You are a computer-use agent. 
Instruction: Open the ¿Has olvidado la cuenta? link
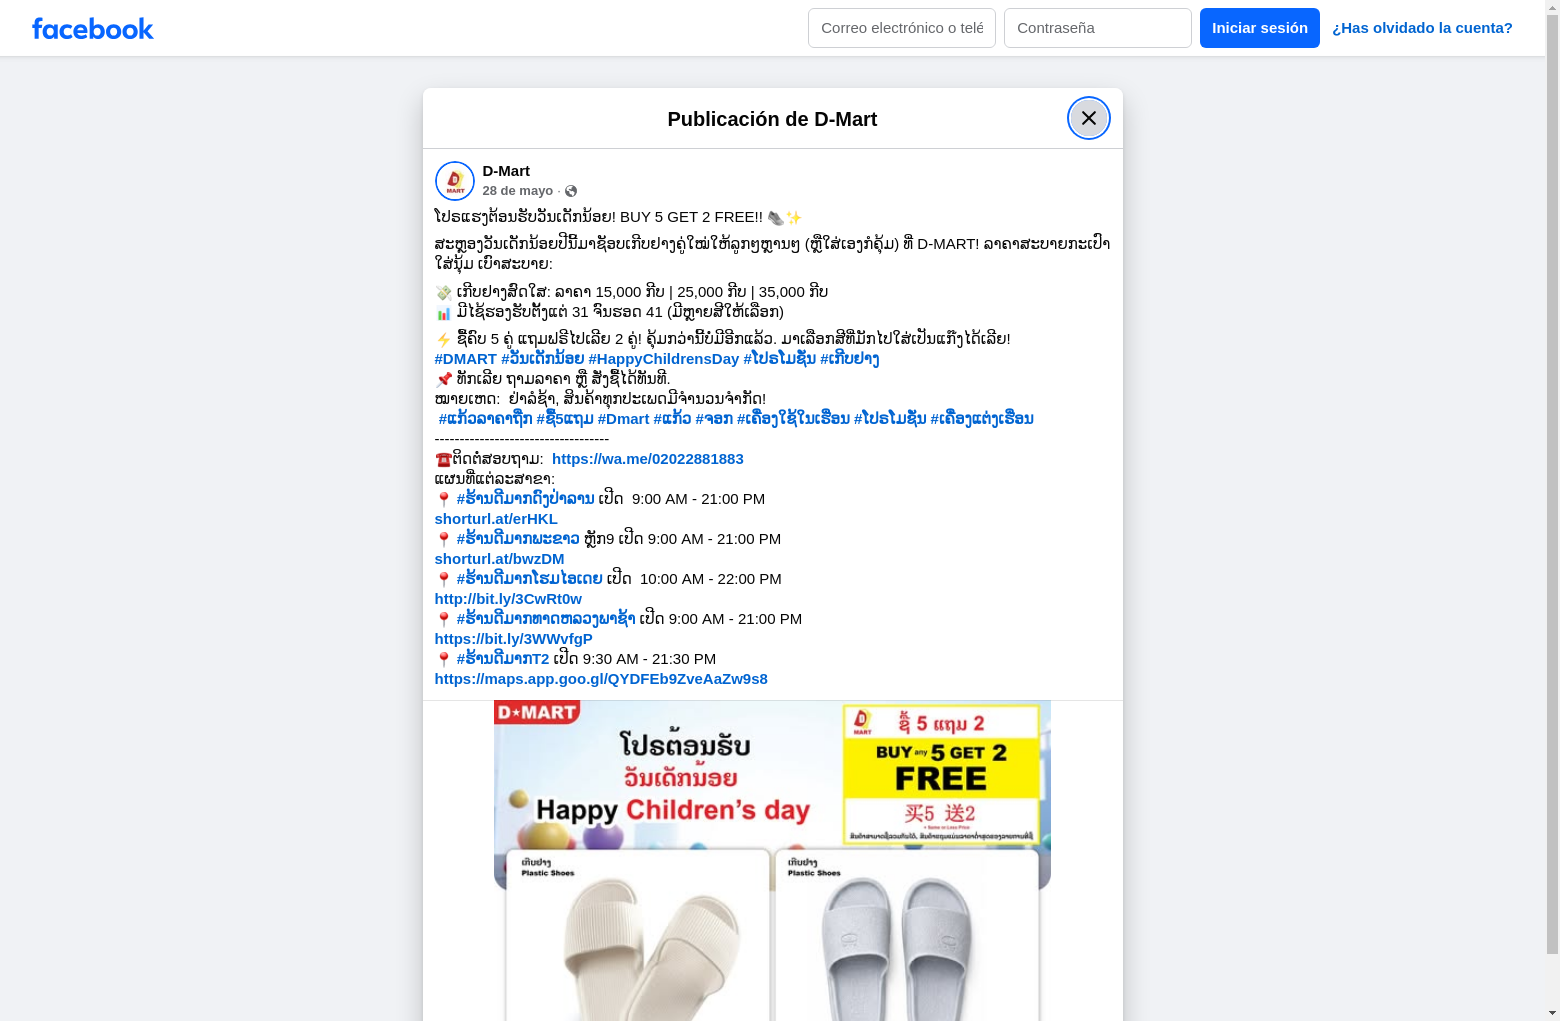[x=1422, y=28]
